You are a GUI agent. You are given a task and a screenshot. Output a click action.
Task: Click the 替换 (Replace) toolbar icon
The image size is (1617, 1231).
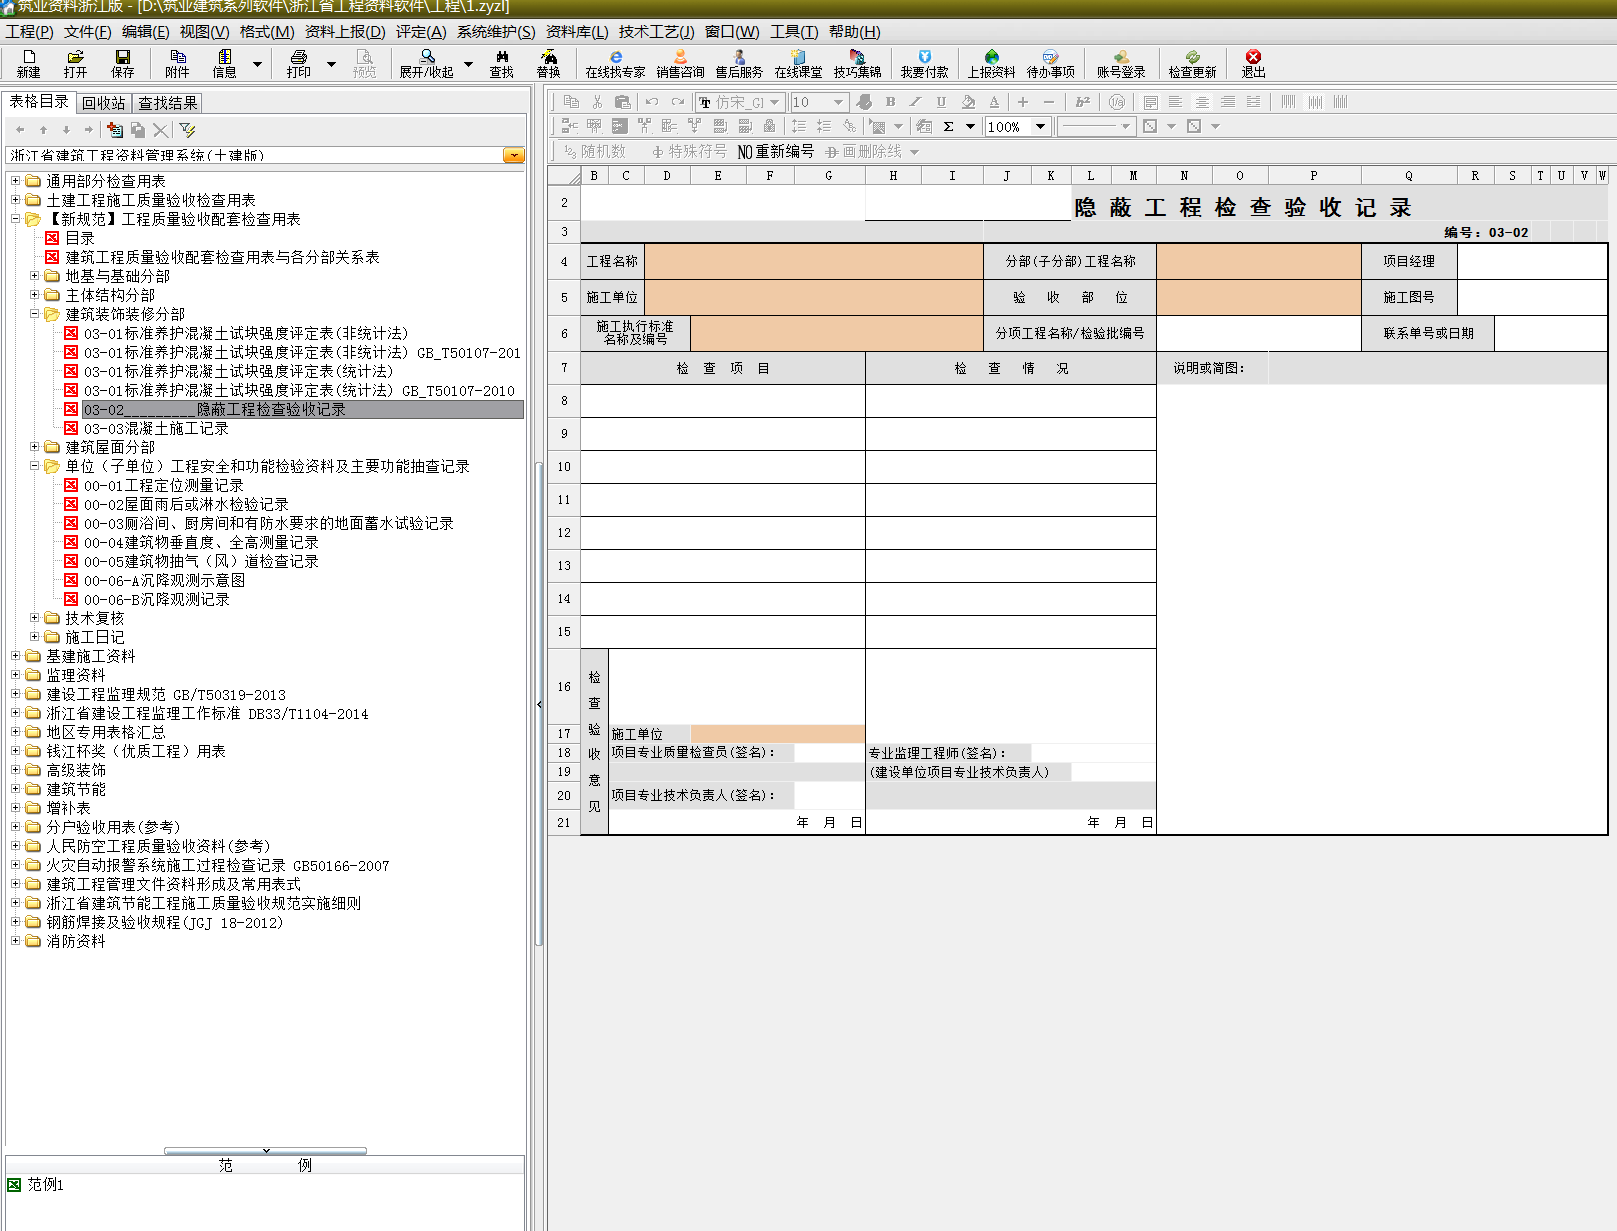pyautogui.click(x=549, y=64)
